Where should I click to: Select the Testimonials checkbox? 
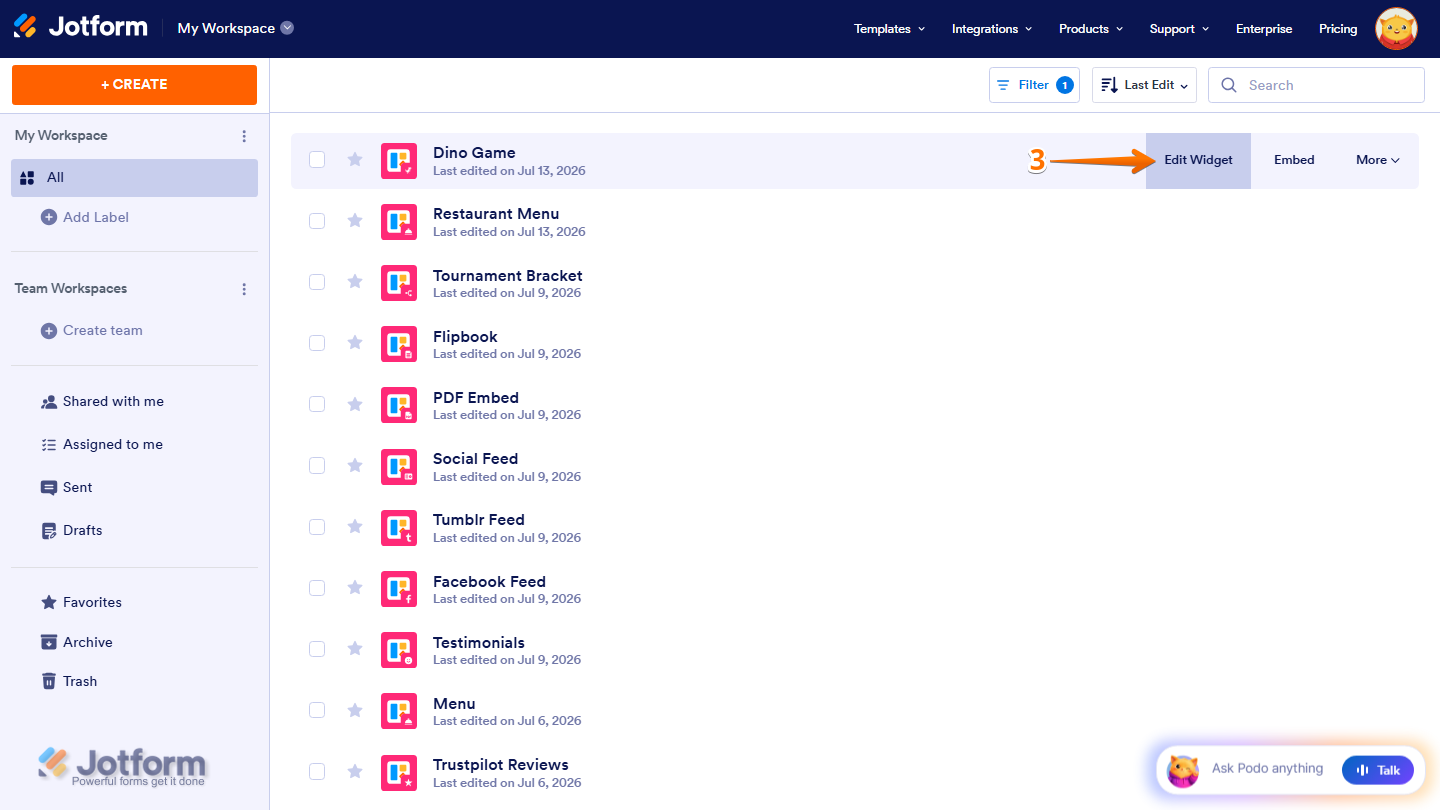coord(317,649)
